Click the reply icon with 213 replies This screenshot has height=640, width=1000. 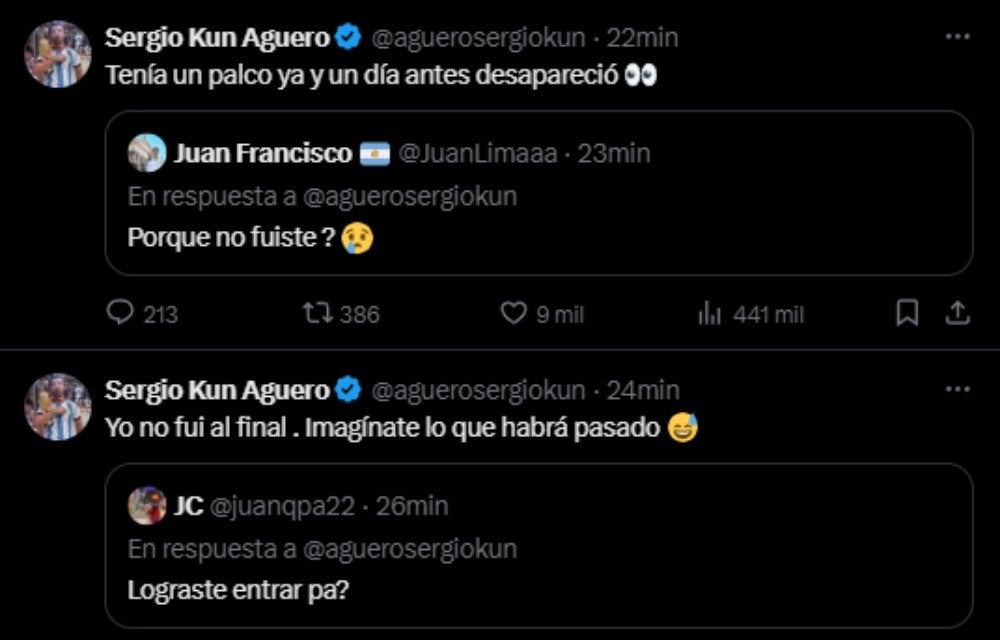pos(121,314)
